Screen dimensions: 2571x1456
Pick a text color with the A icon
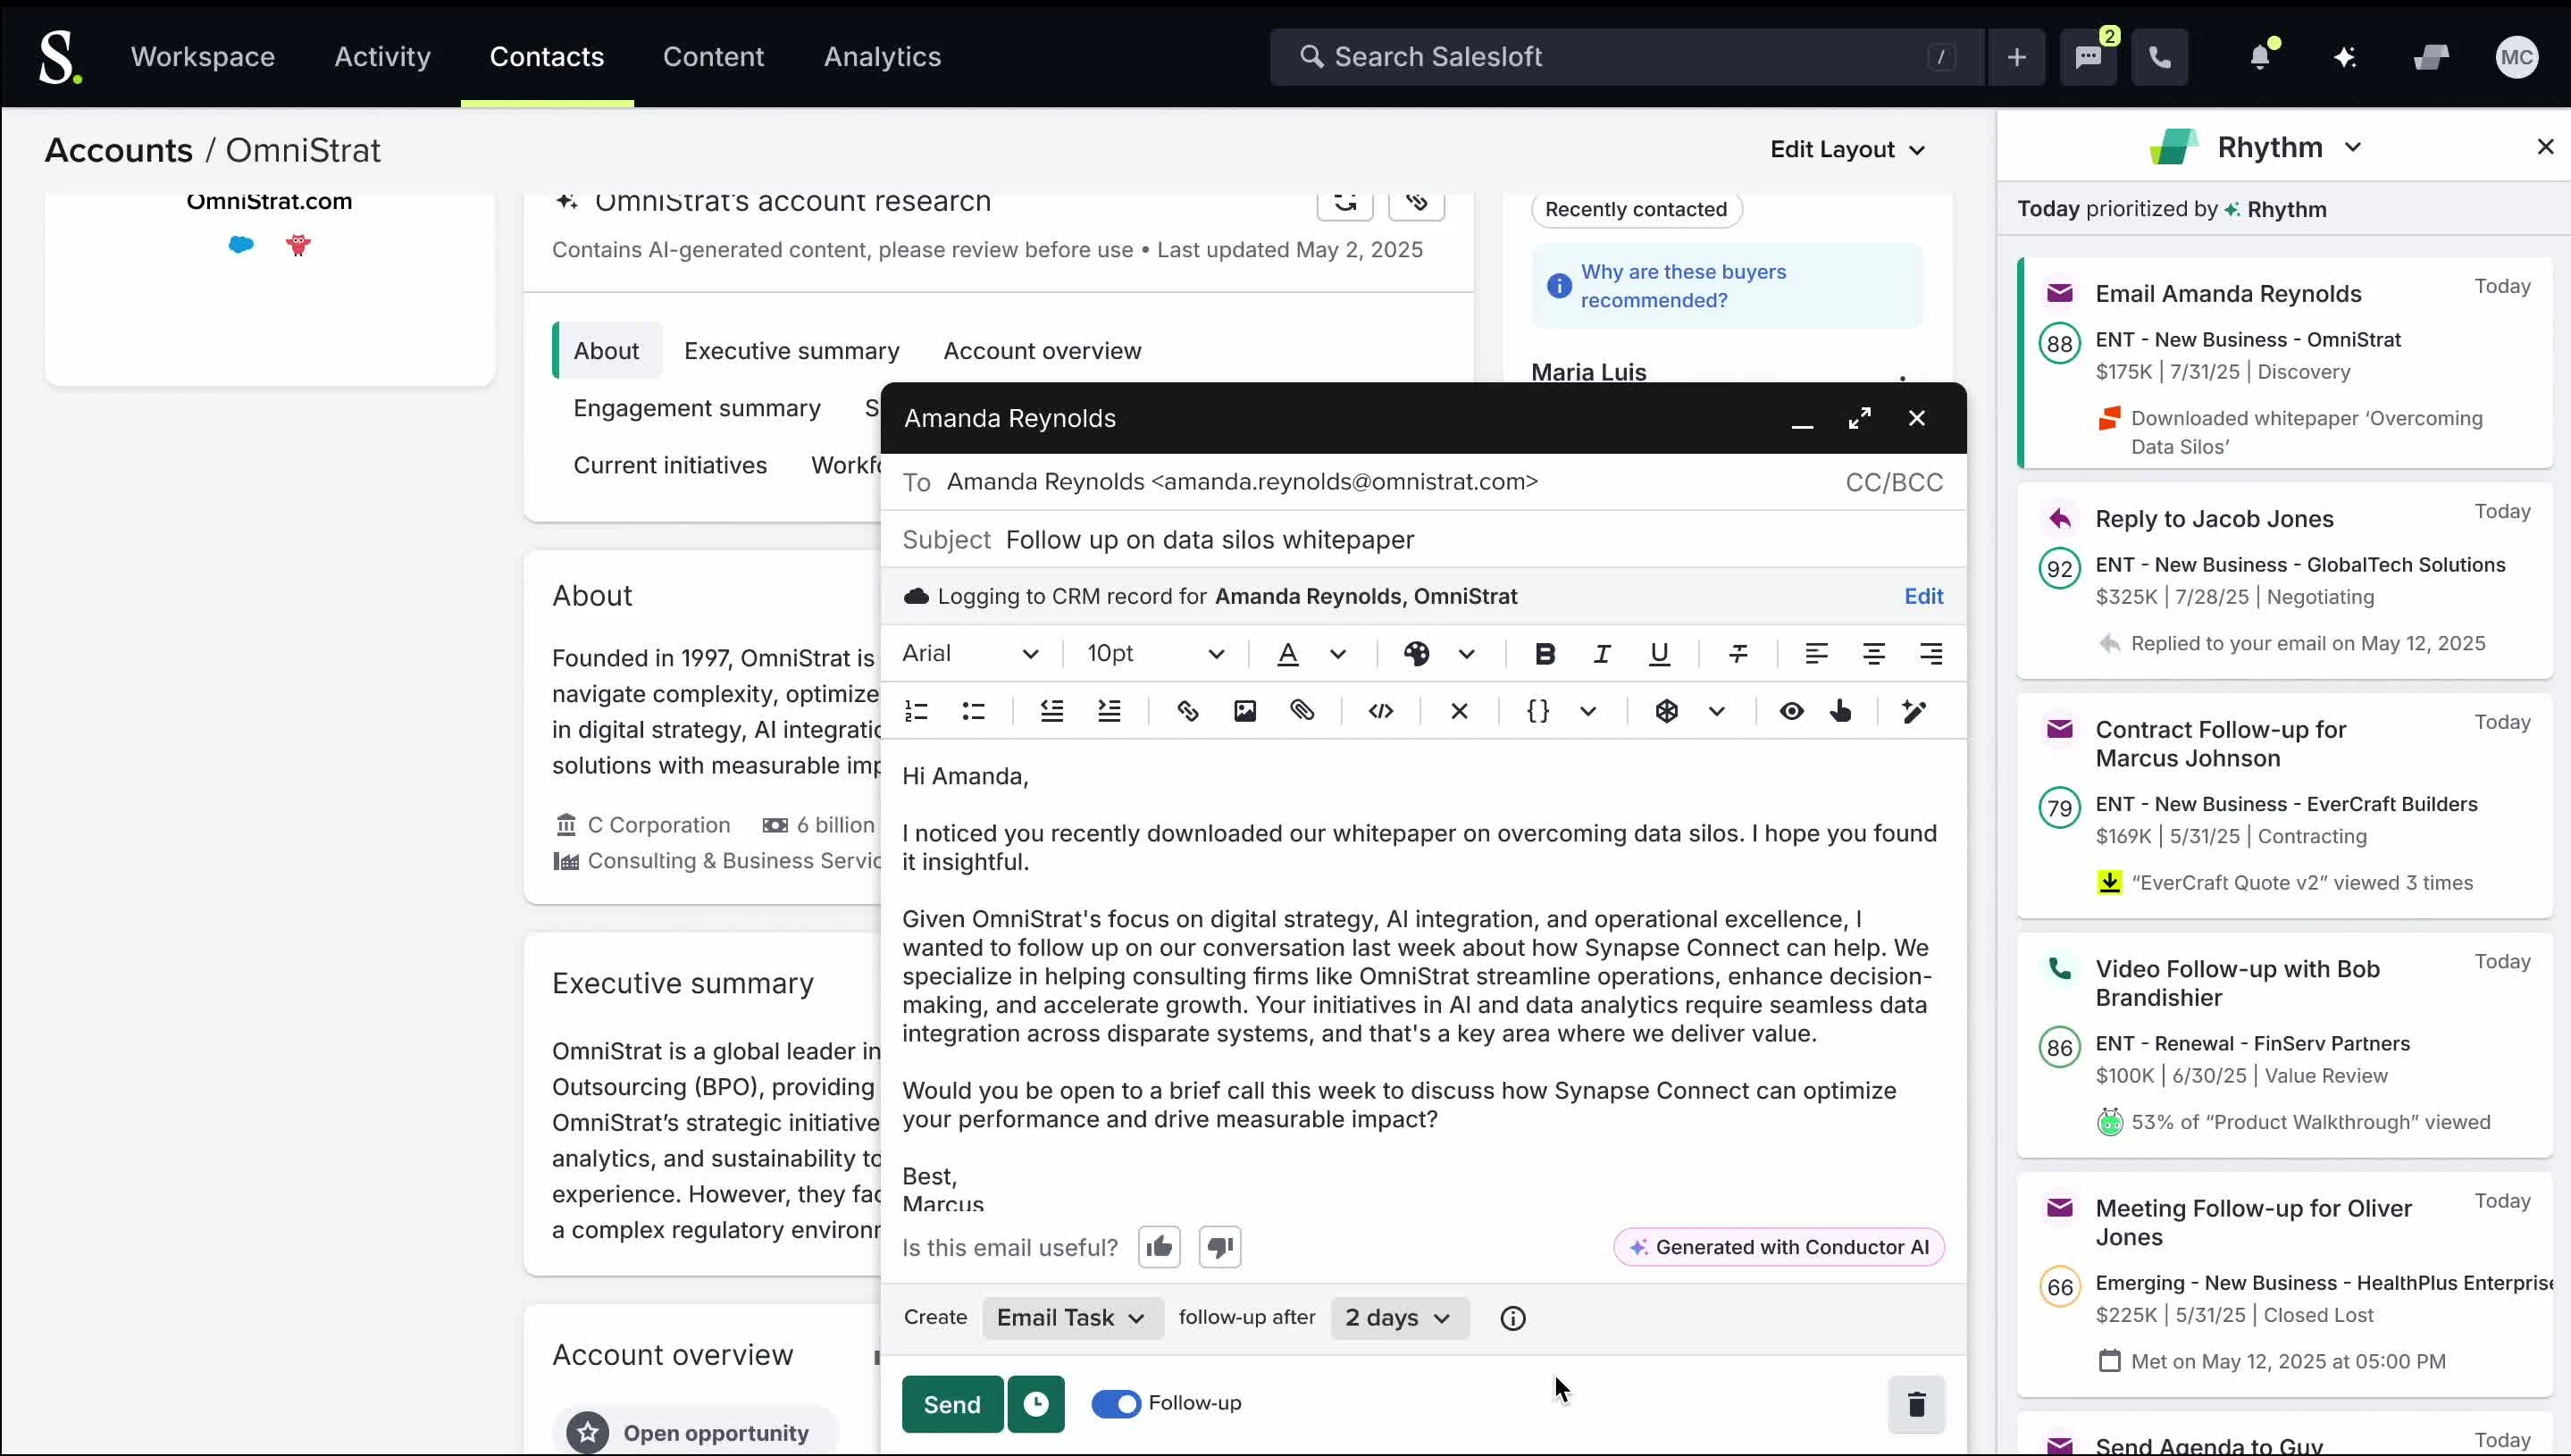1288,654
